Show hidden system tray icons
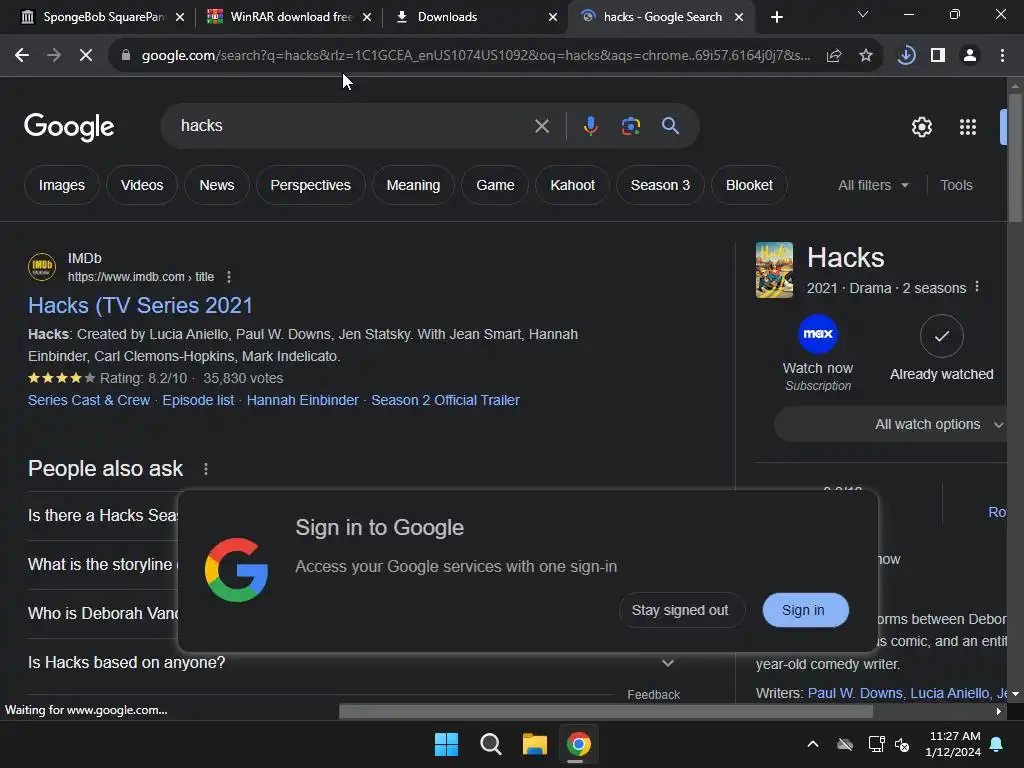The image size is (1024, 768). pos(813,744)
